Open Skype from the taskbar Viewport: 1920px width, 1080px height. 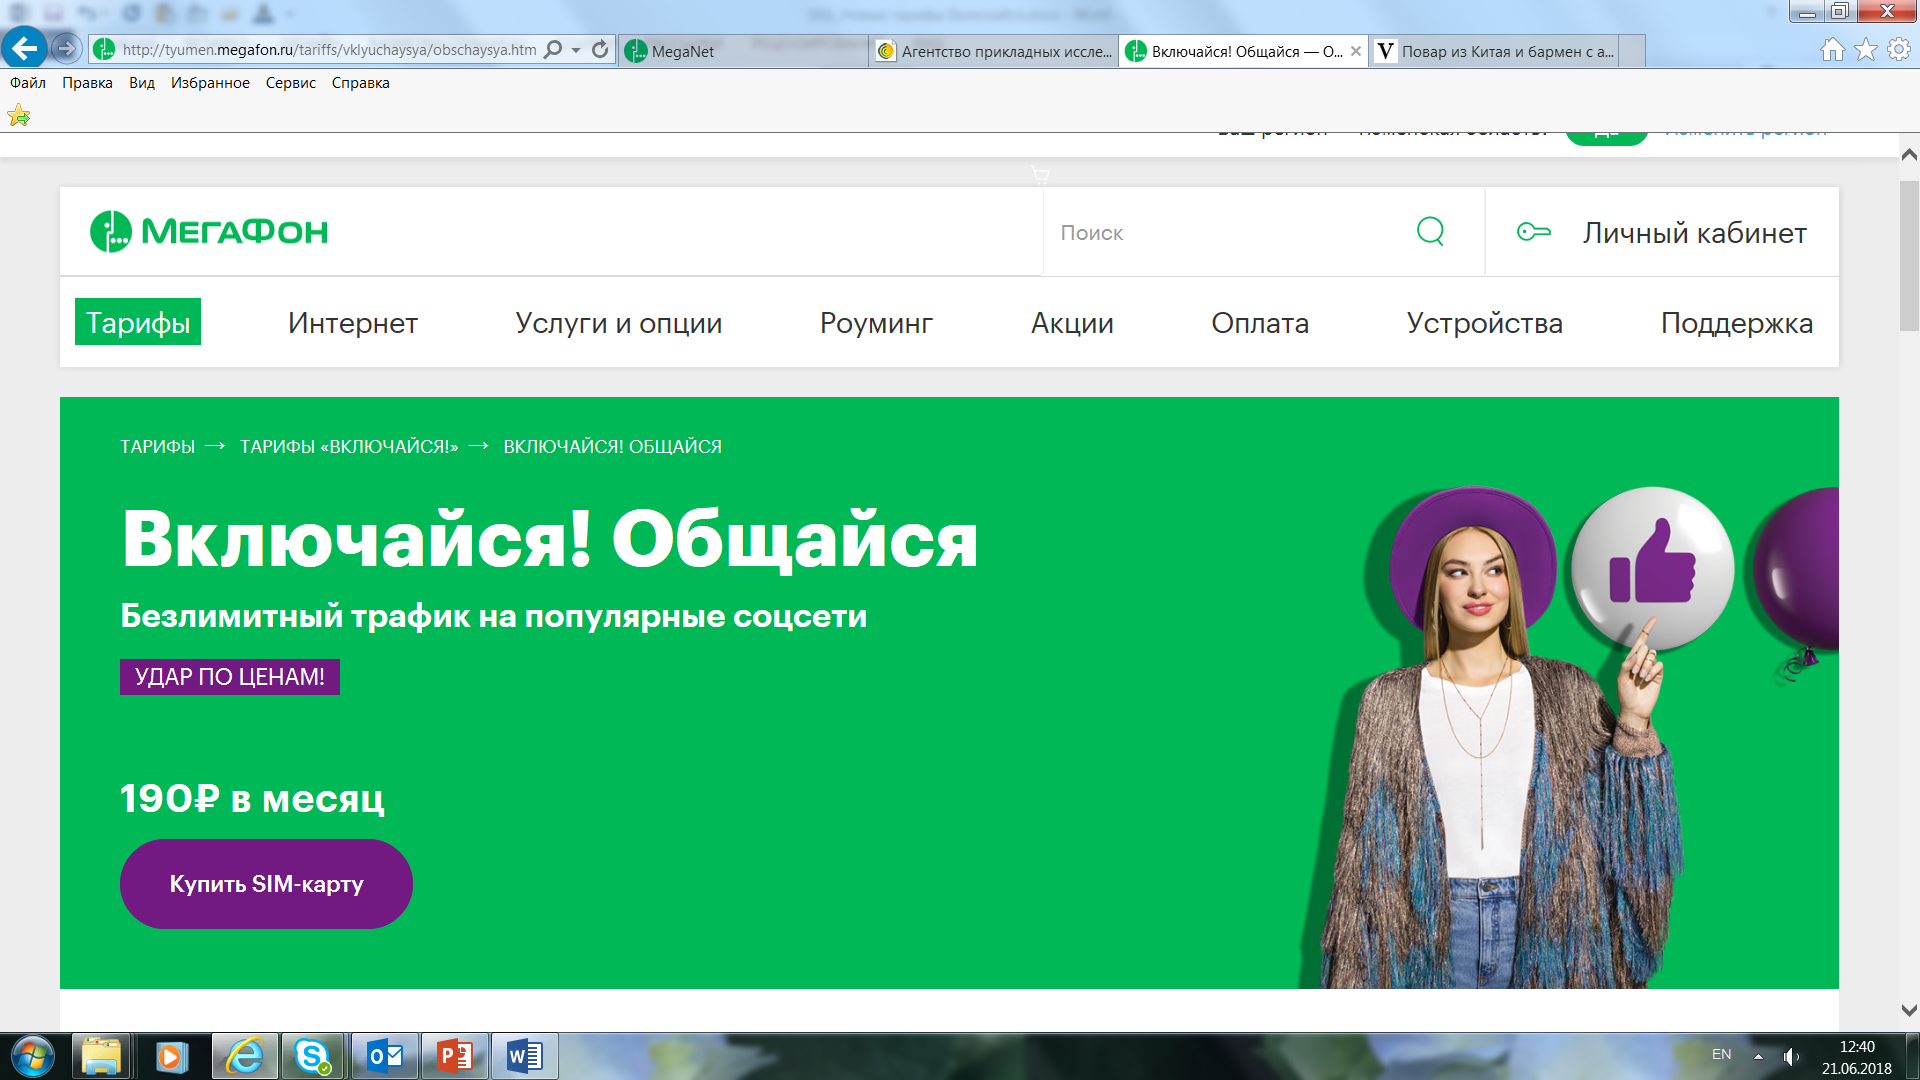313,1056
